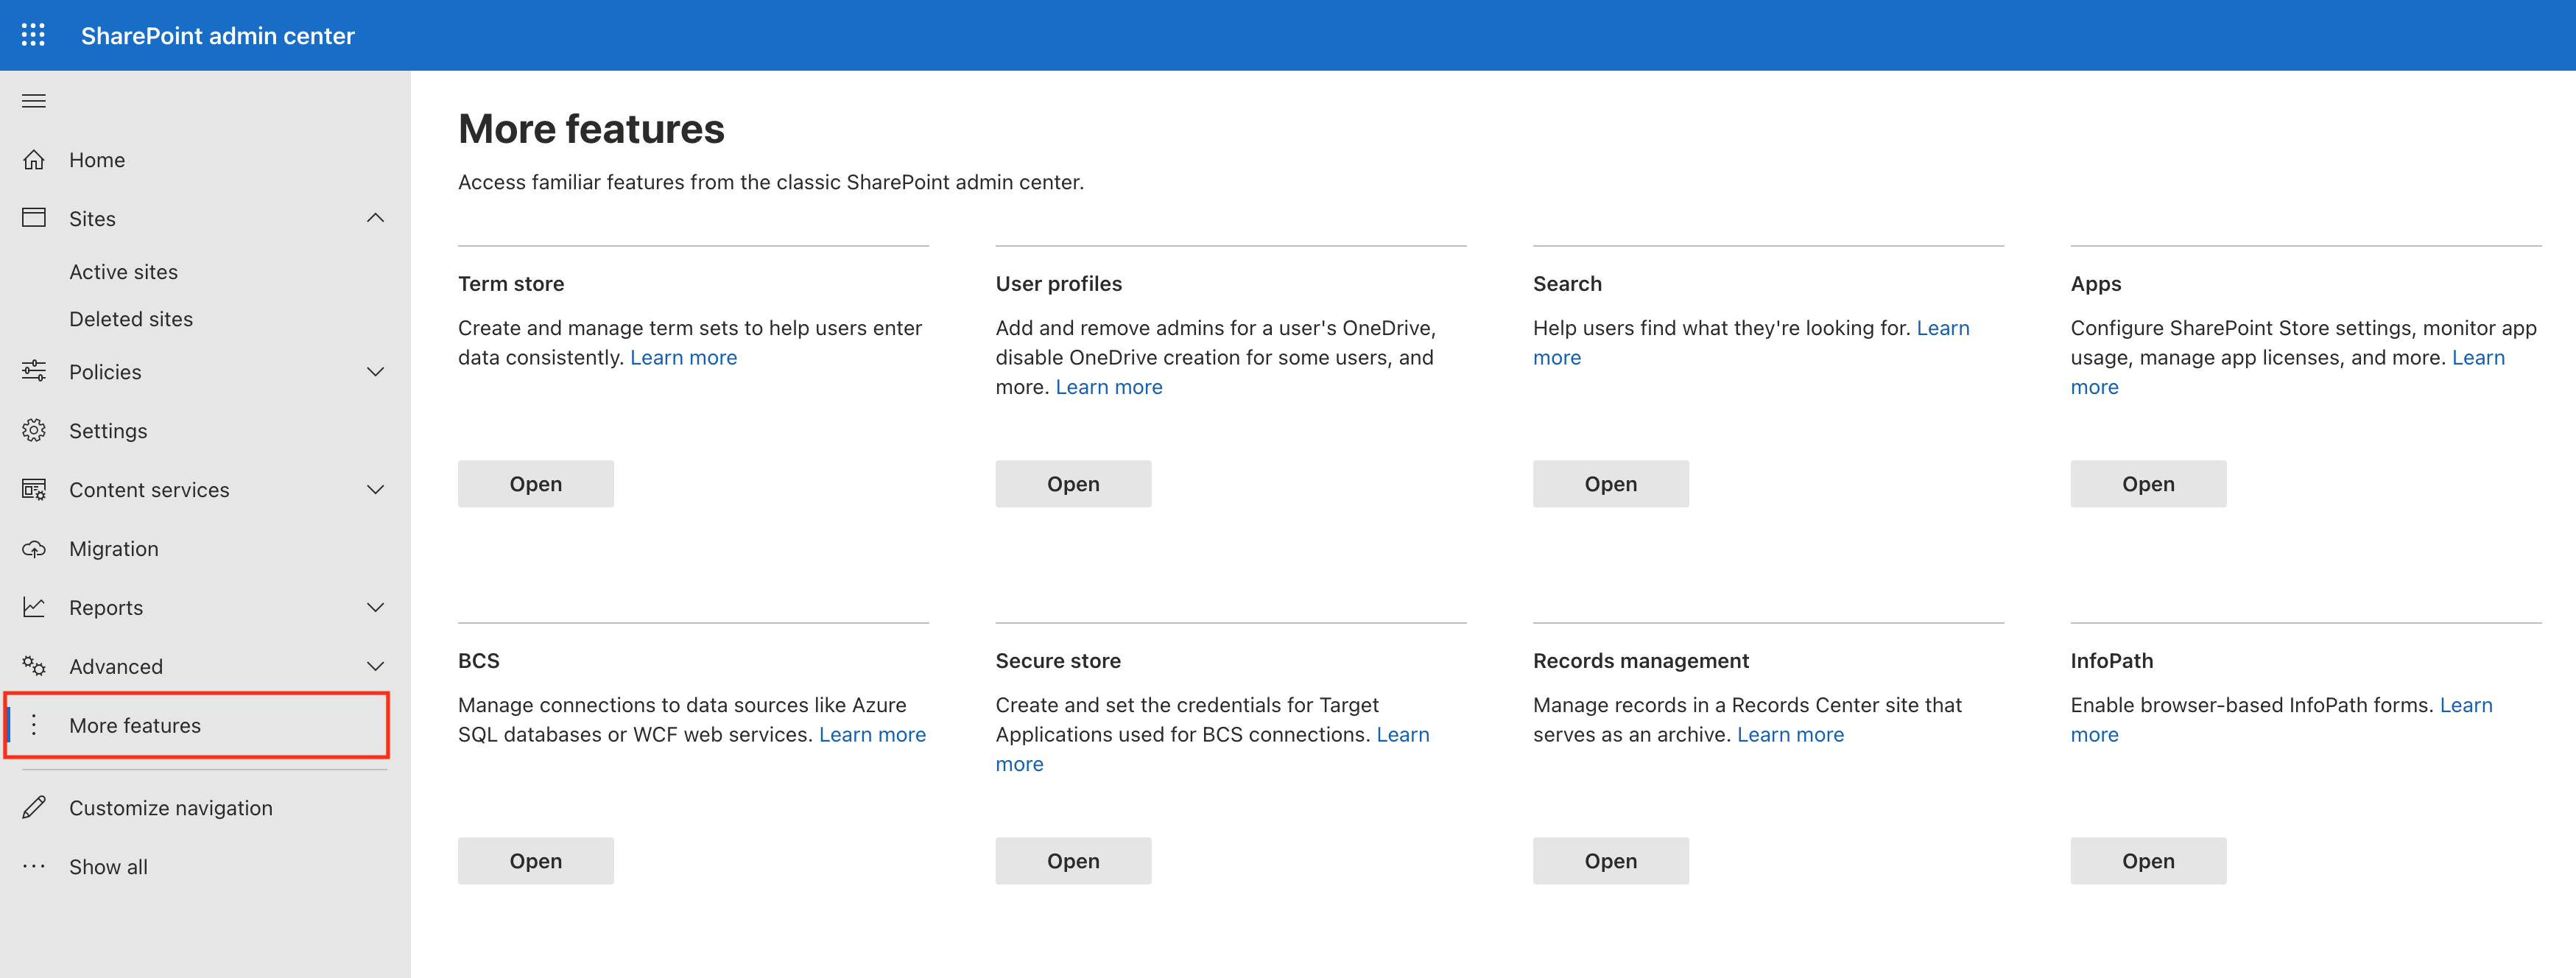
Task: Expand the Policies section chevron
Action: coord(375,372)
